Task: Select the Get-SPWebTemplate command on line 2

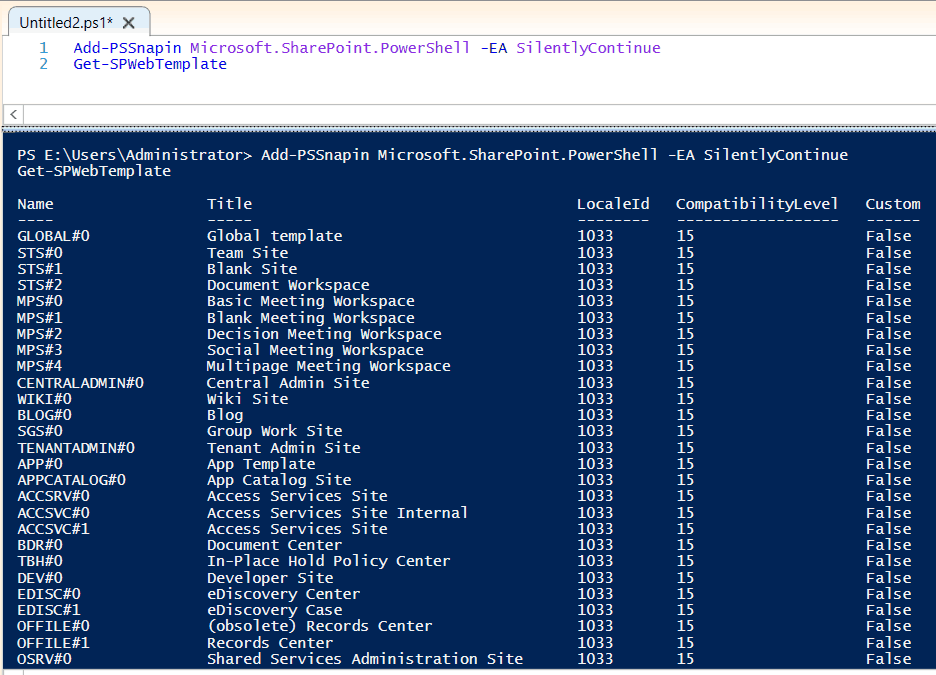Action: pos(149,63)
